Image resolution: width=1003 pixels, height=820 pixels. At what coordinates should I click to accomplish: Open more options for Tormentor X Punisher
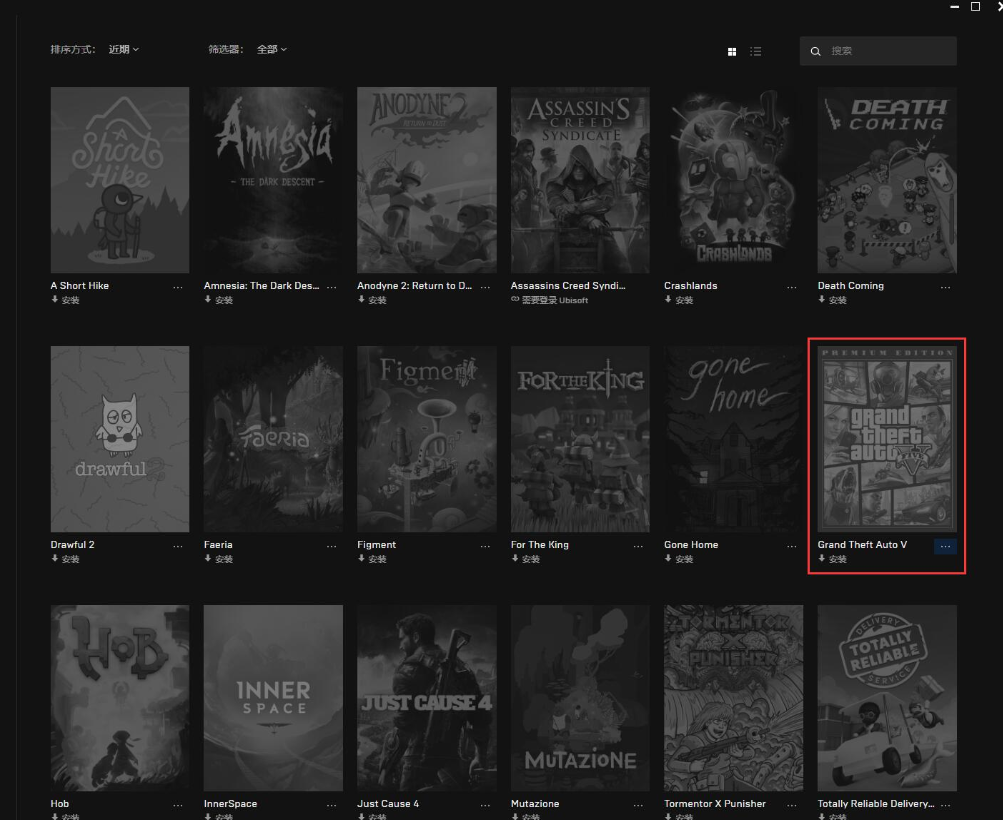tap(792, 805)
